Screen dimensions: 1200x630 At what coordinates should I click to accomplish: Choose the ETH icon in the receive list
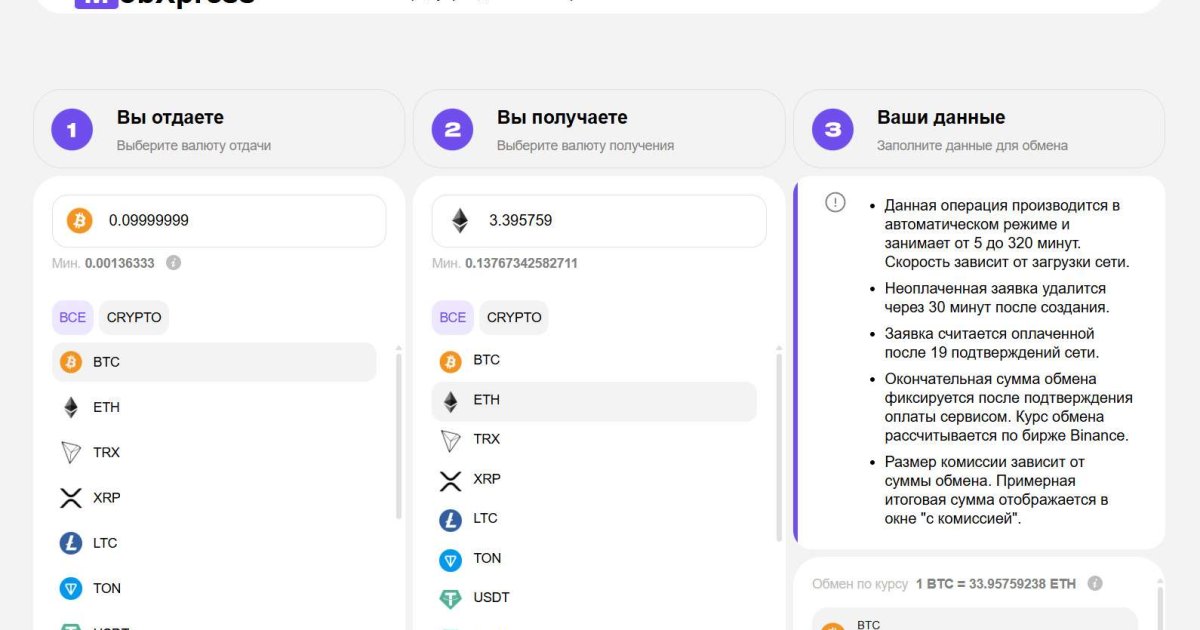tap(451, 401)
